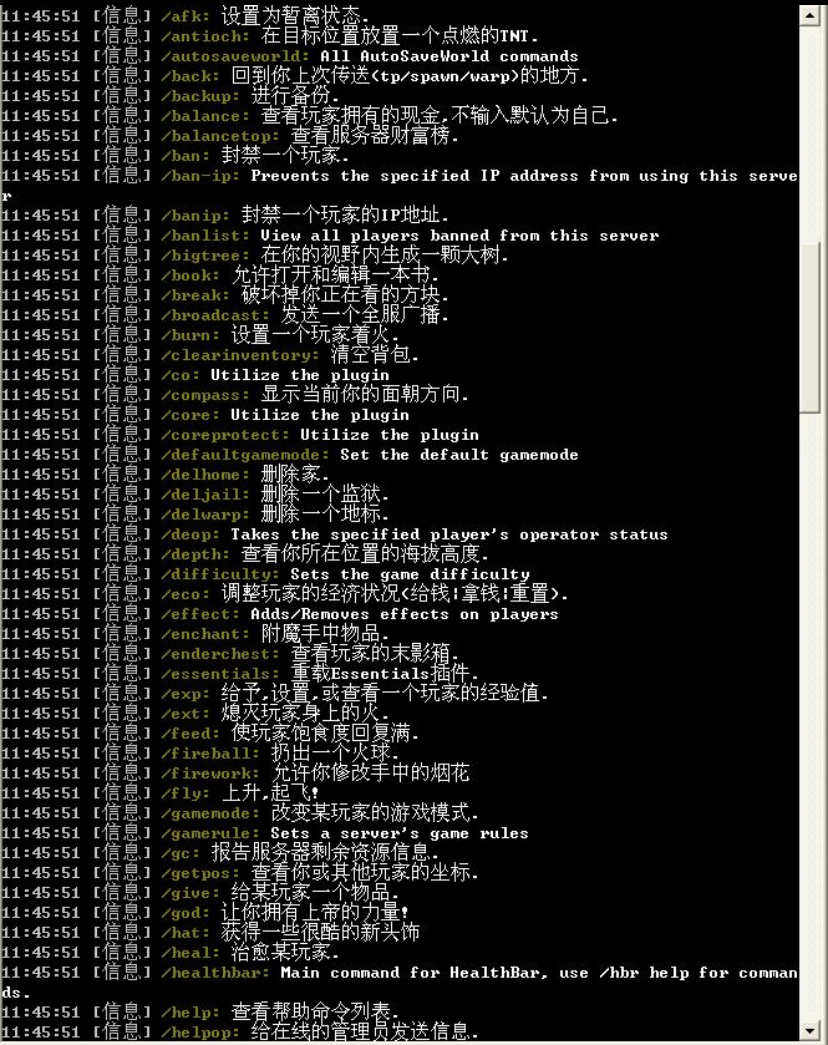
Task: Click the /feed command line
Action: 210,734
